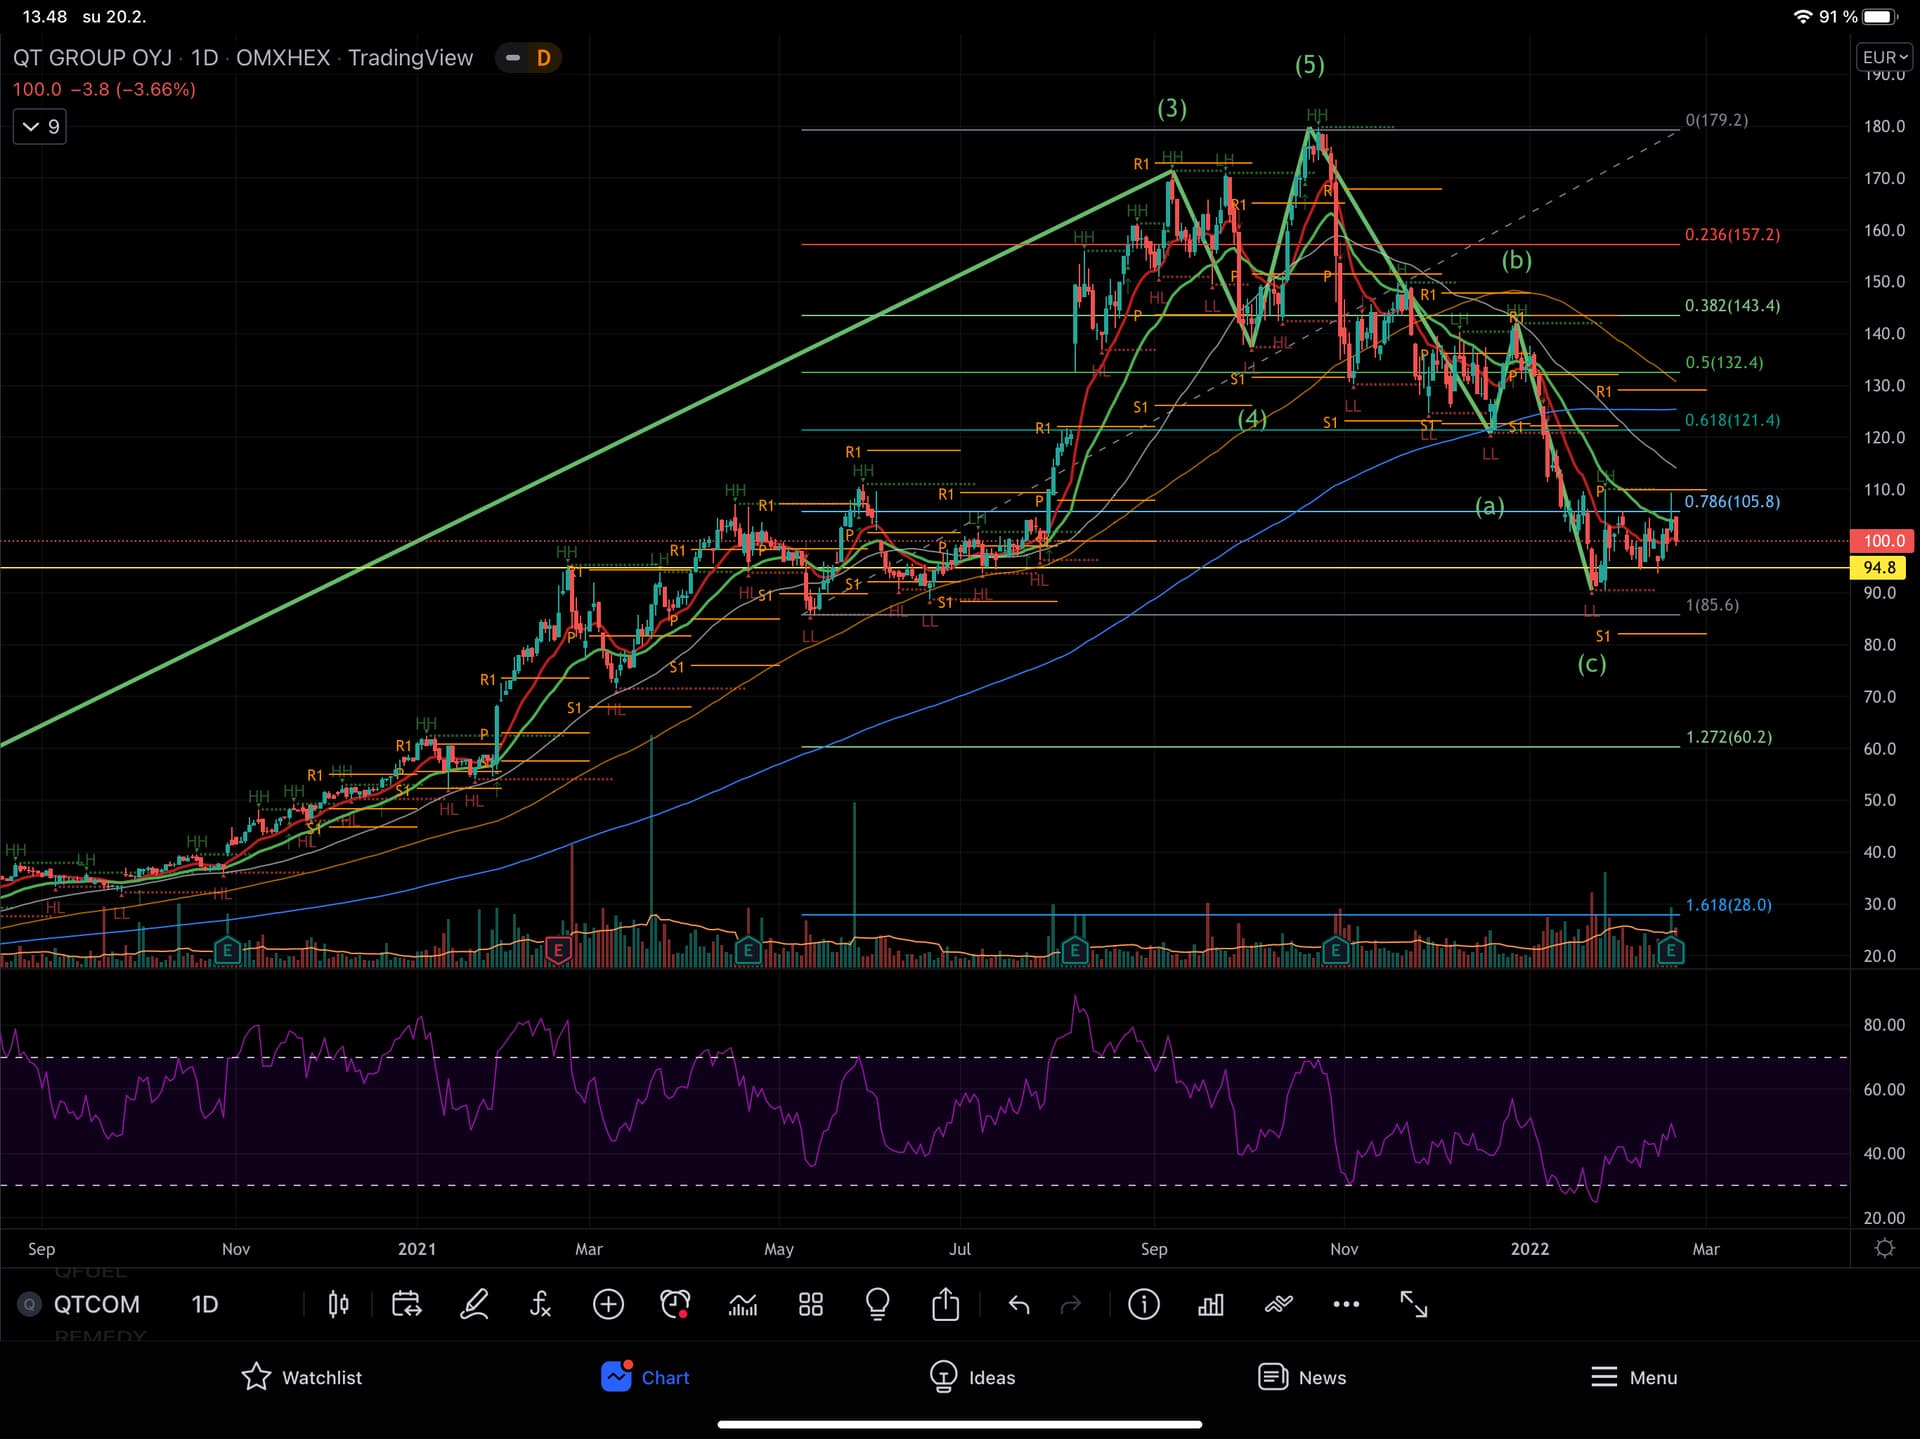Tap the share export icon

tap(945, 1304)
